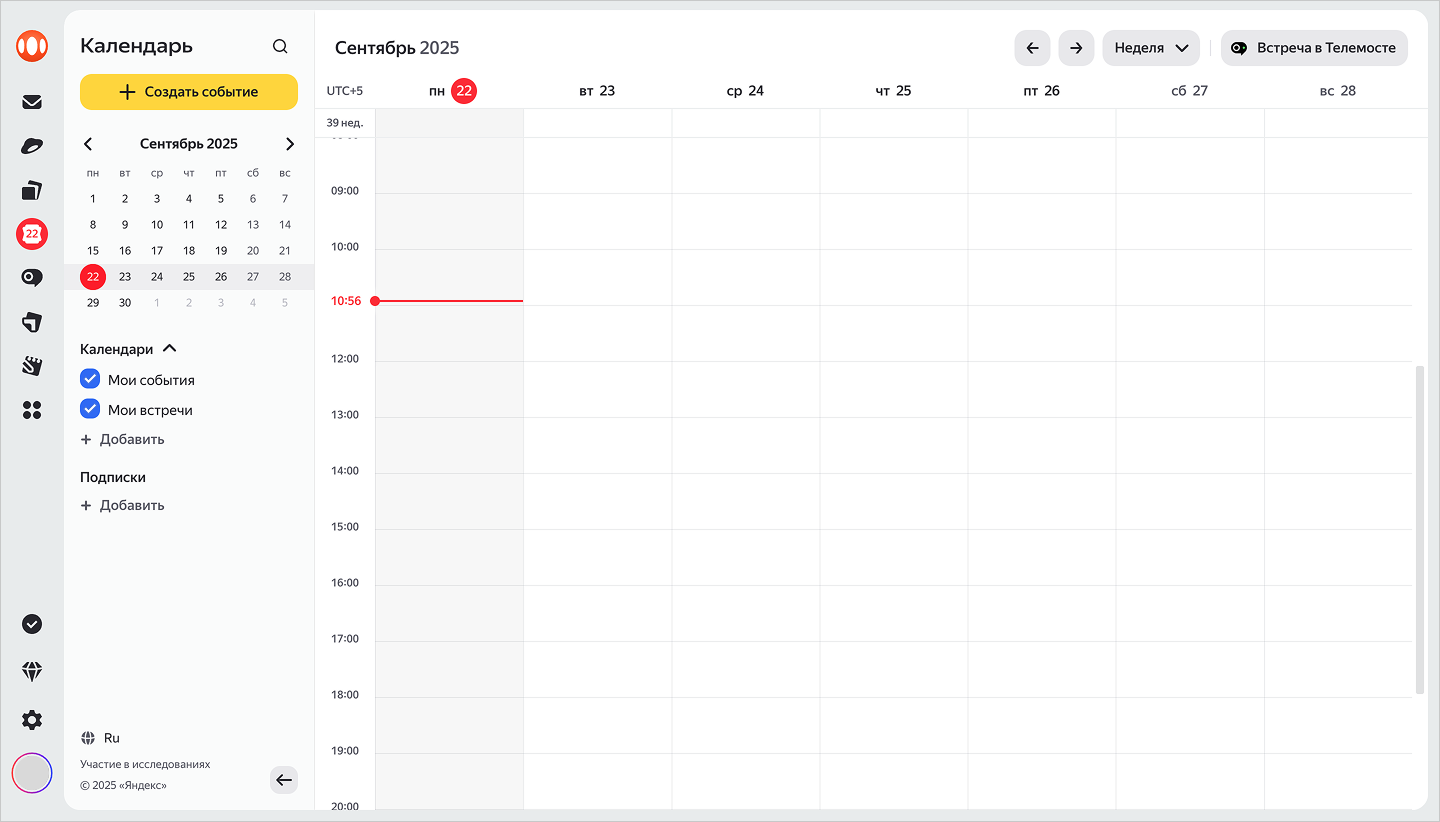
Task: Show next month in the mini calendar
Action: coord(290,144)
